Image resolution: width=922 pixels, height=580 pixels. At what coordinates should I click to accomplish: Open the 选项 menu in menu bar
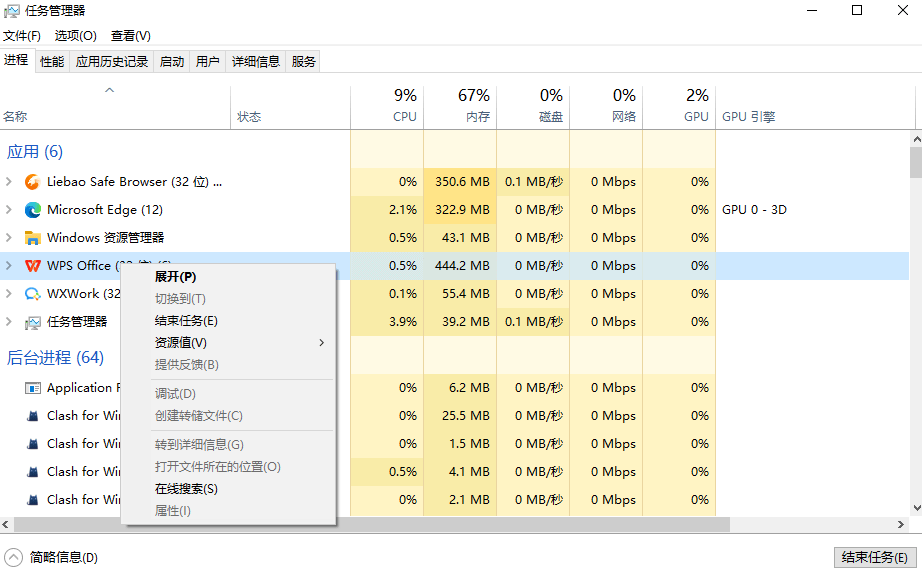[75, 36]
